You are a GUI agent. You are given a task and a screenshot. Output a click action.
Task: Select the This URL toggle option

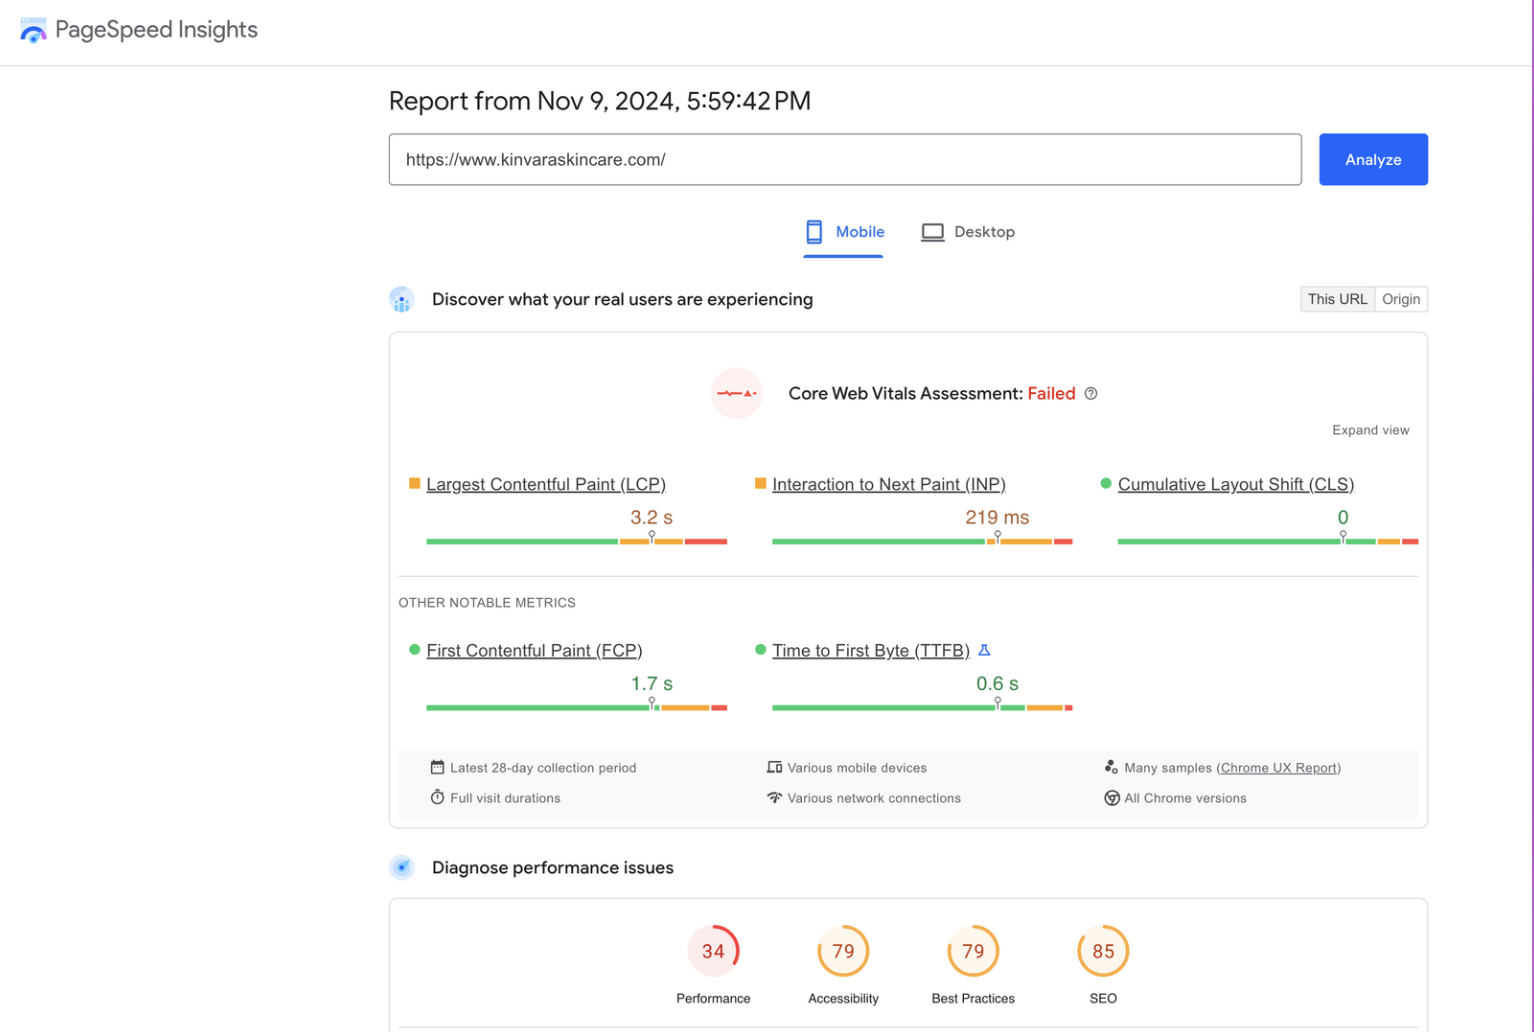tap(1337, 299)
